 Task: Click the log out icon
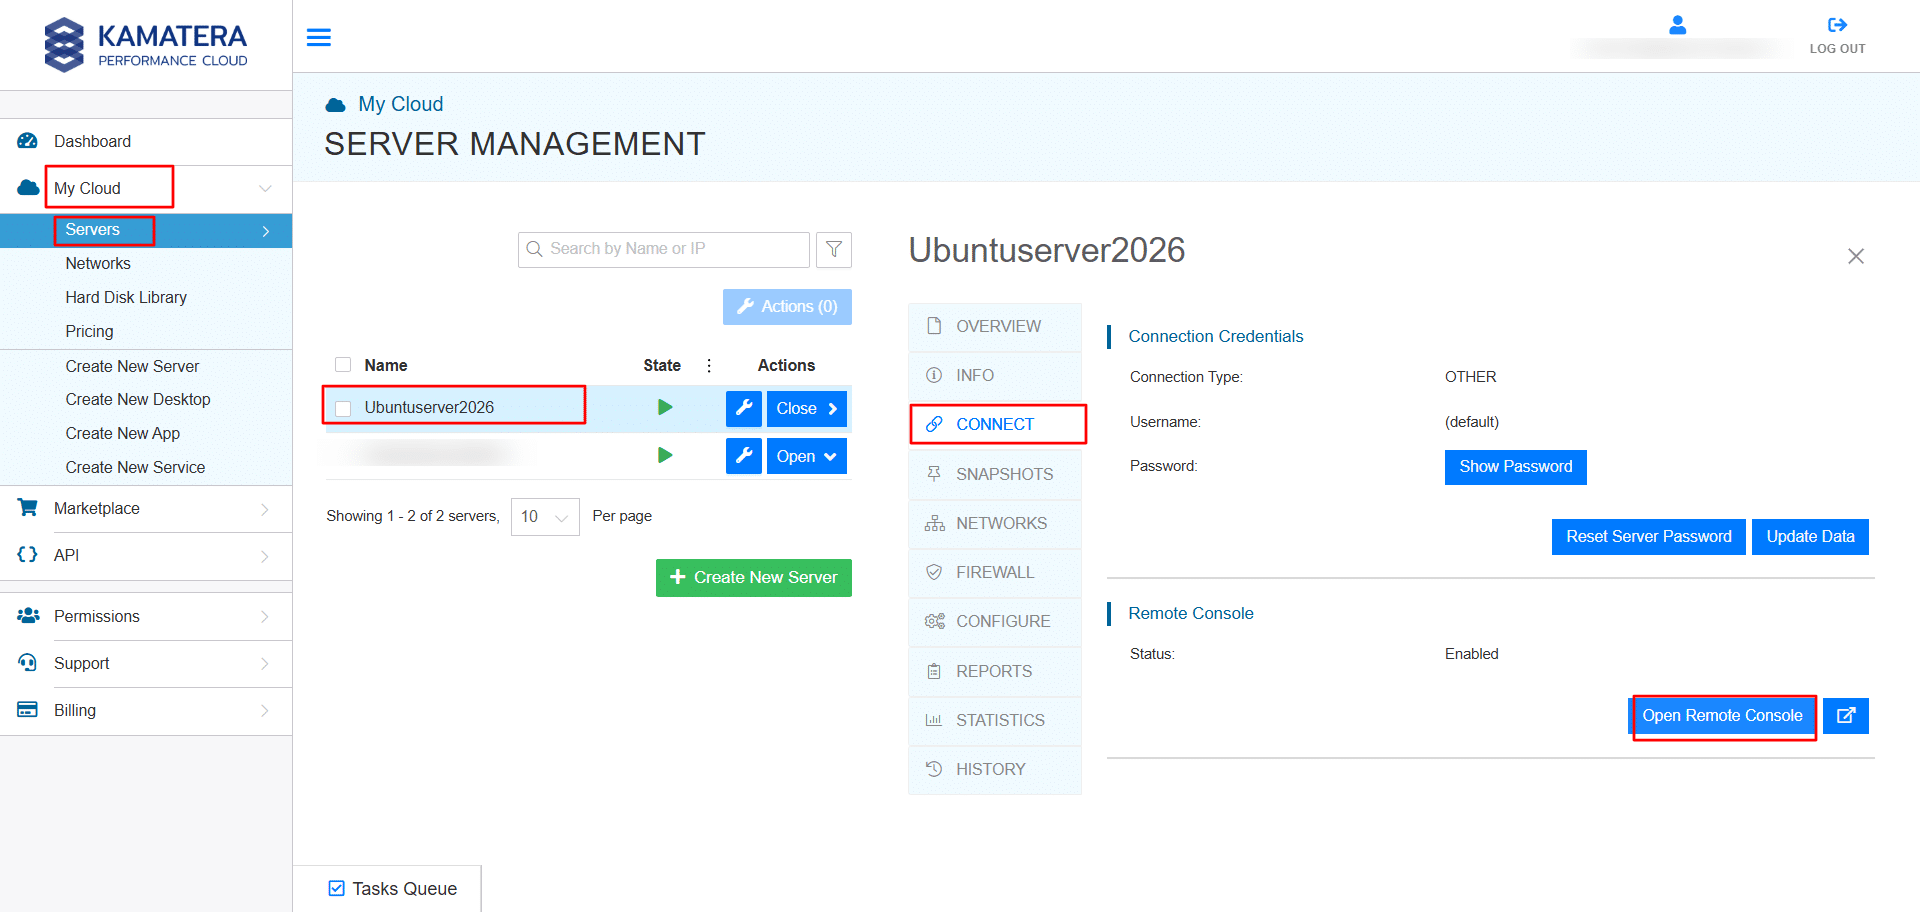coord(1837,25)
